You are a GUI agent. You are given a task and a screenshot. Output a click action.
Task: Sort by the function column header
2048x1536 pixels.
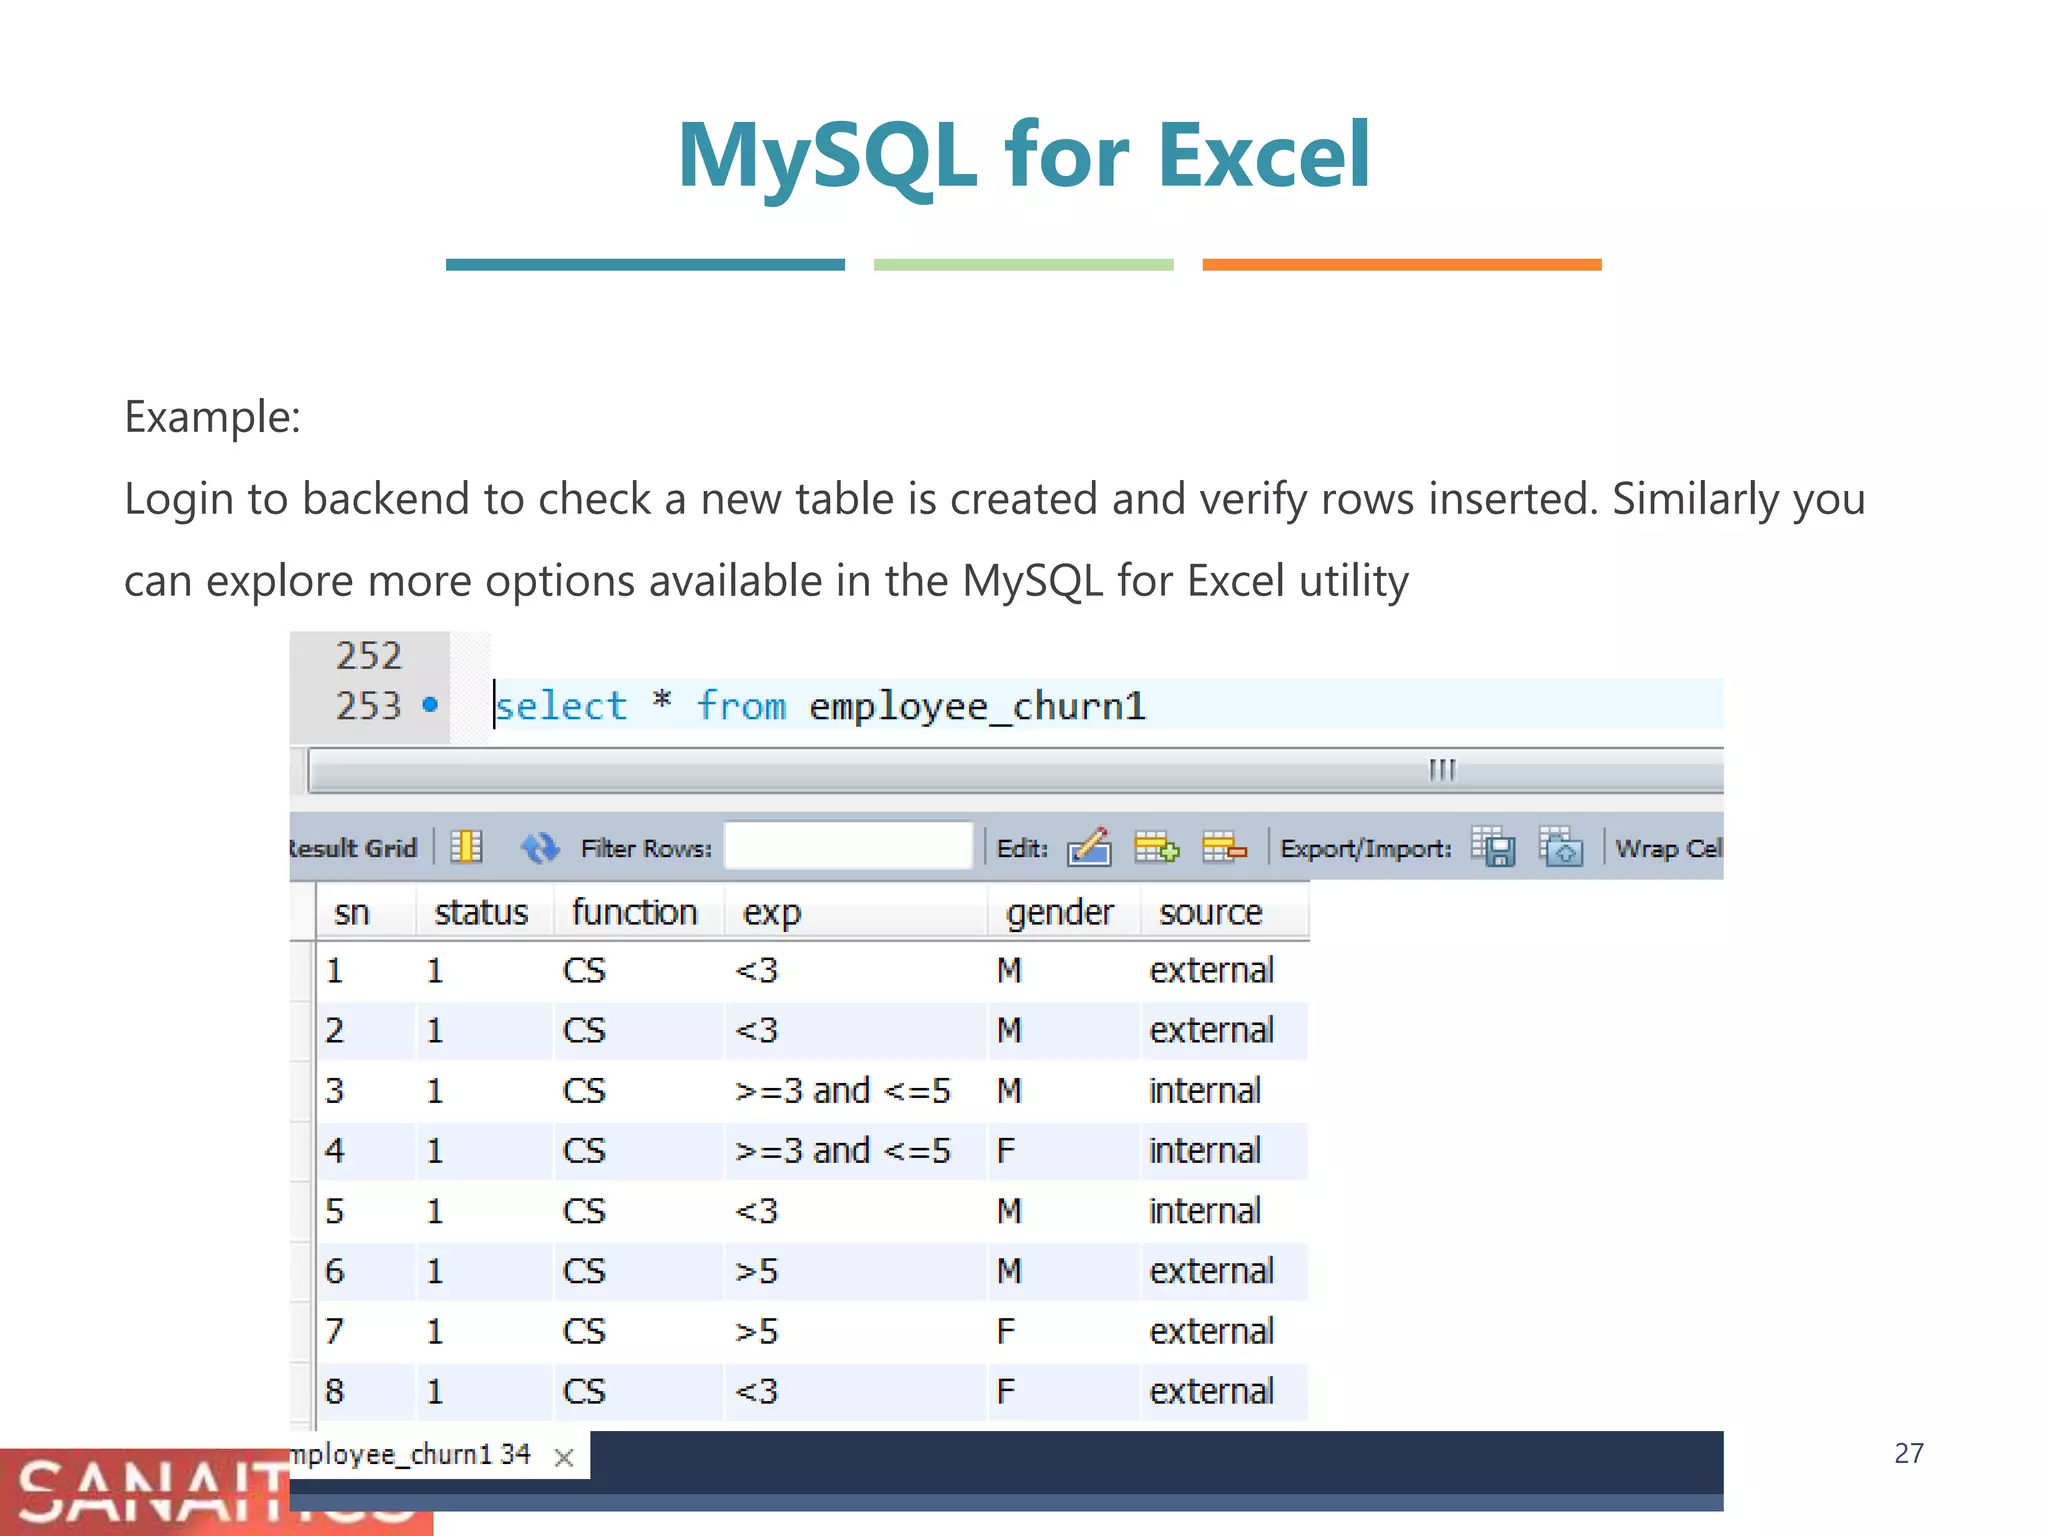point(640,912)
